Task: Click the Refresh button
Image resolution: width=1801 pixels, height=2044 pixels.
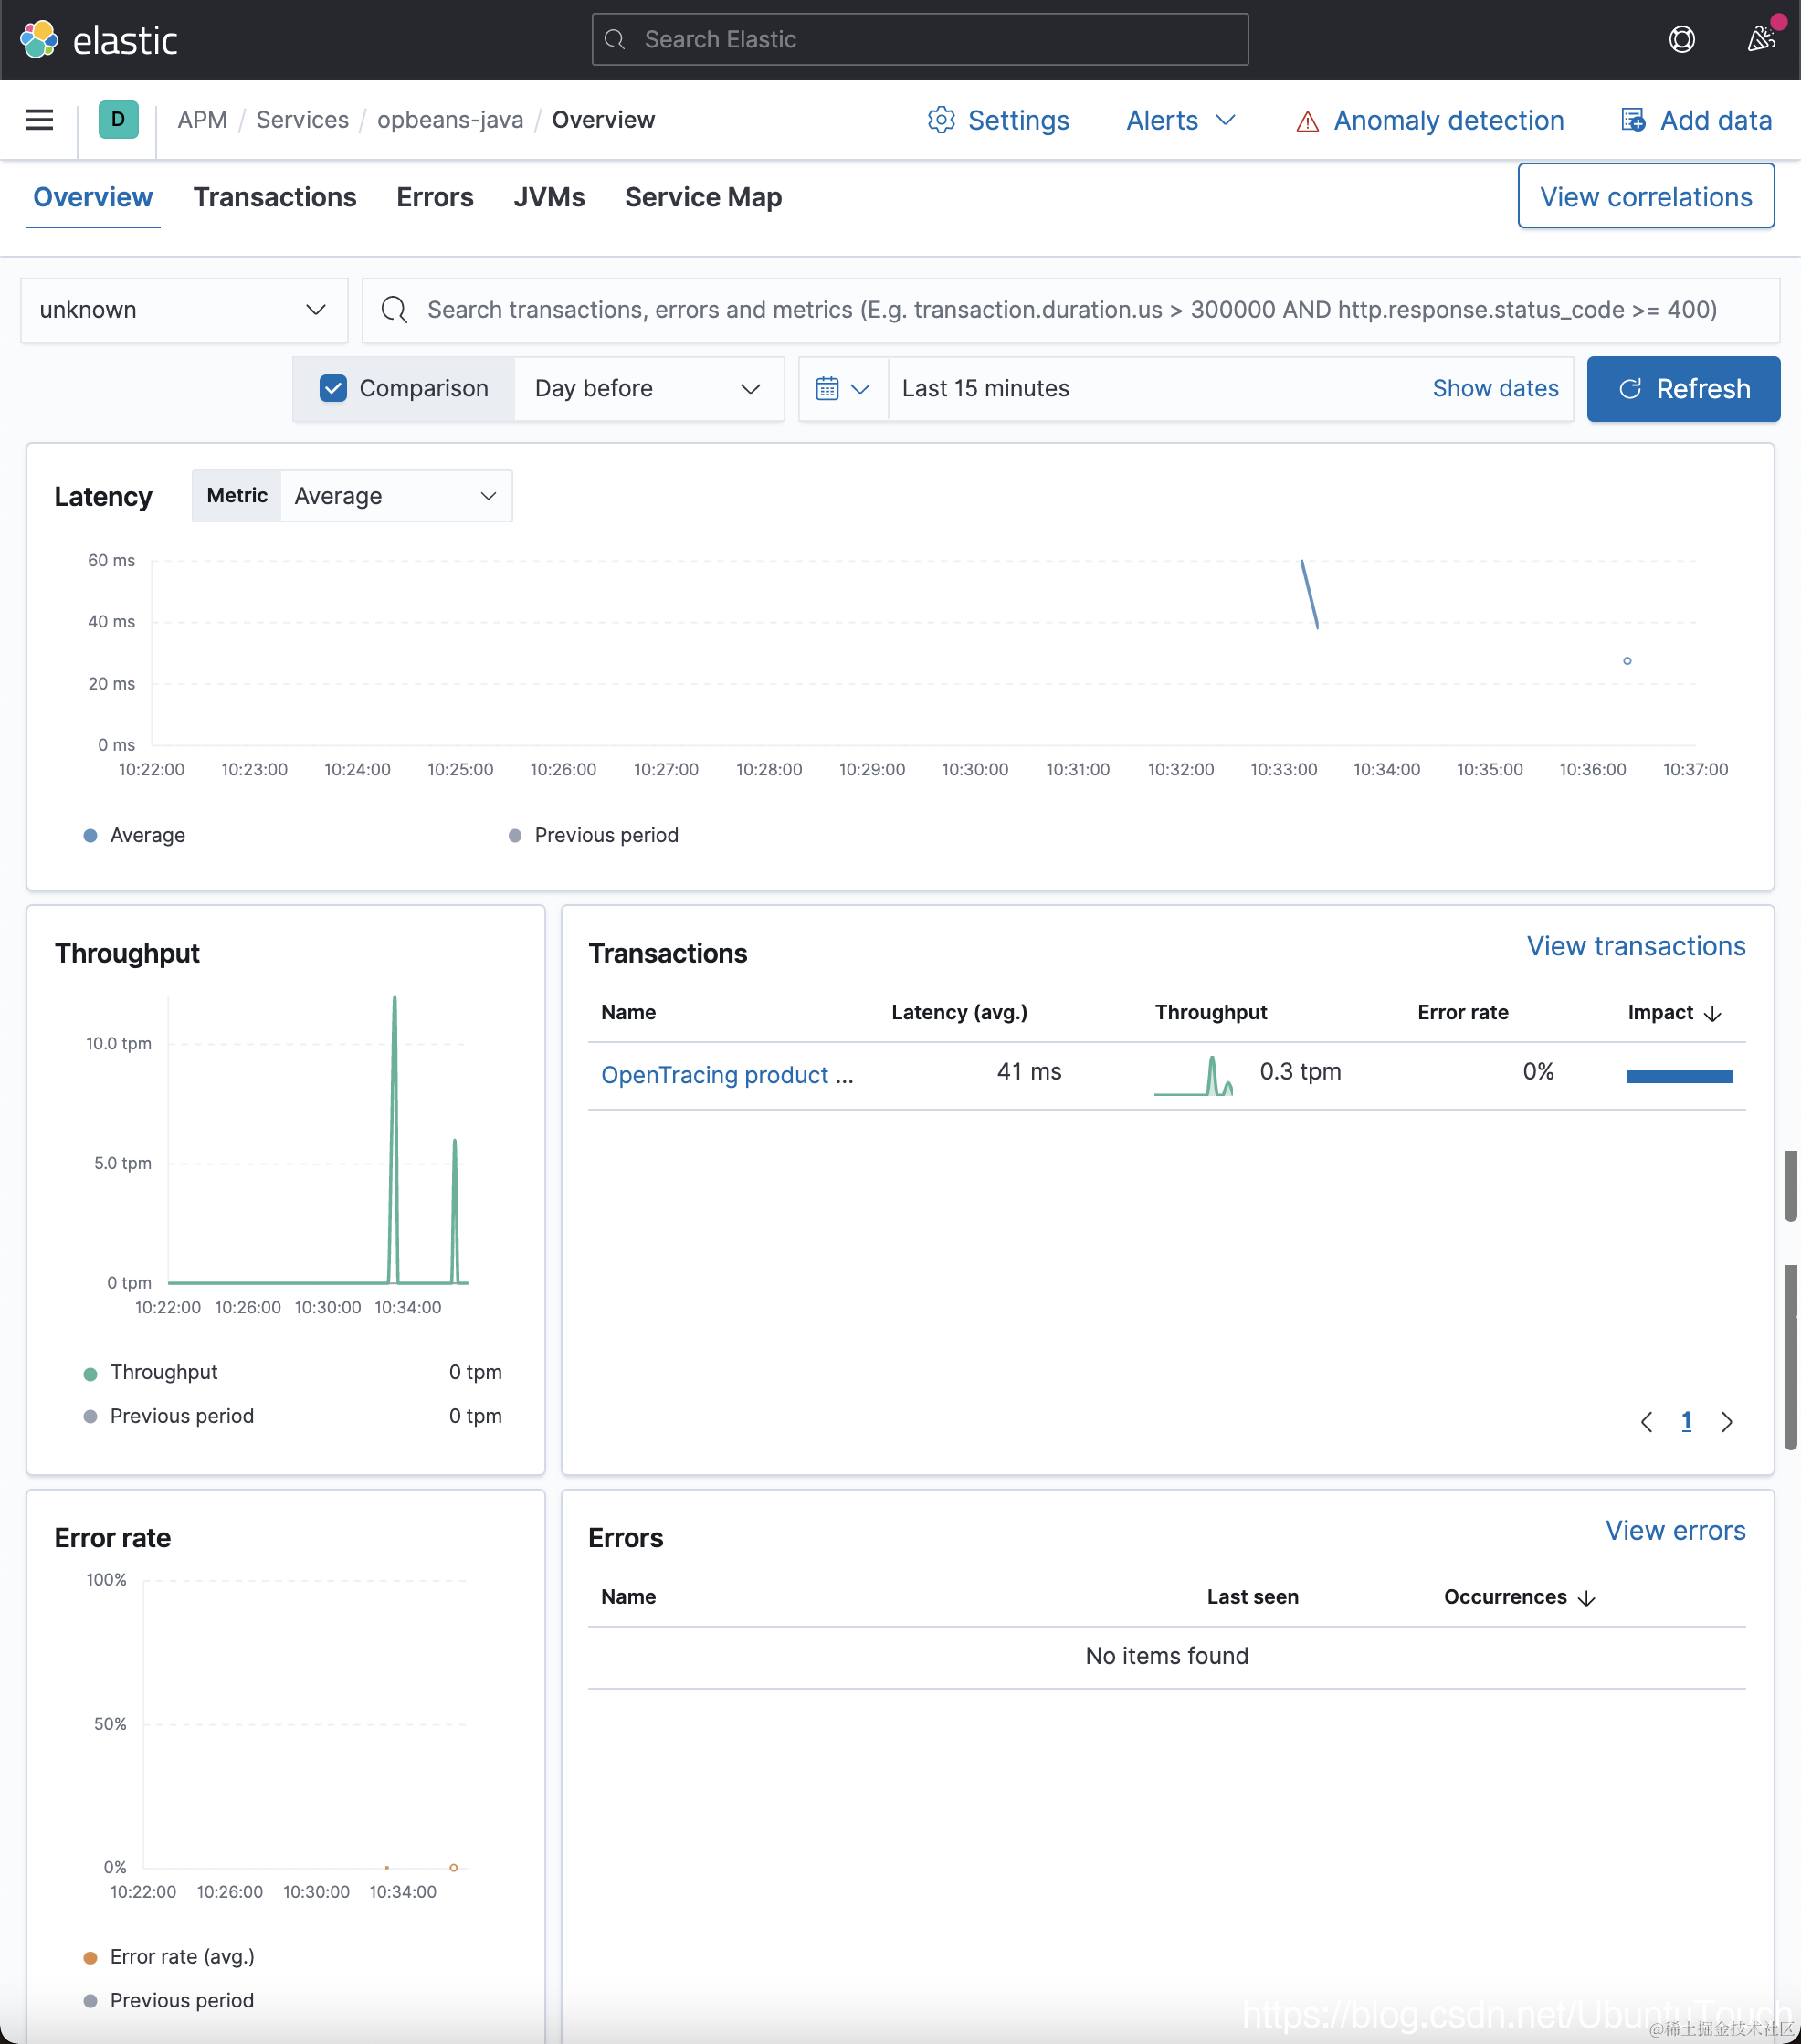Action: click(x=1683, y=389)
